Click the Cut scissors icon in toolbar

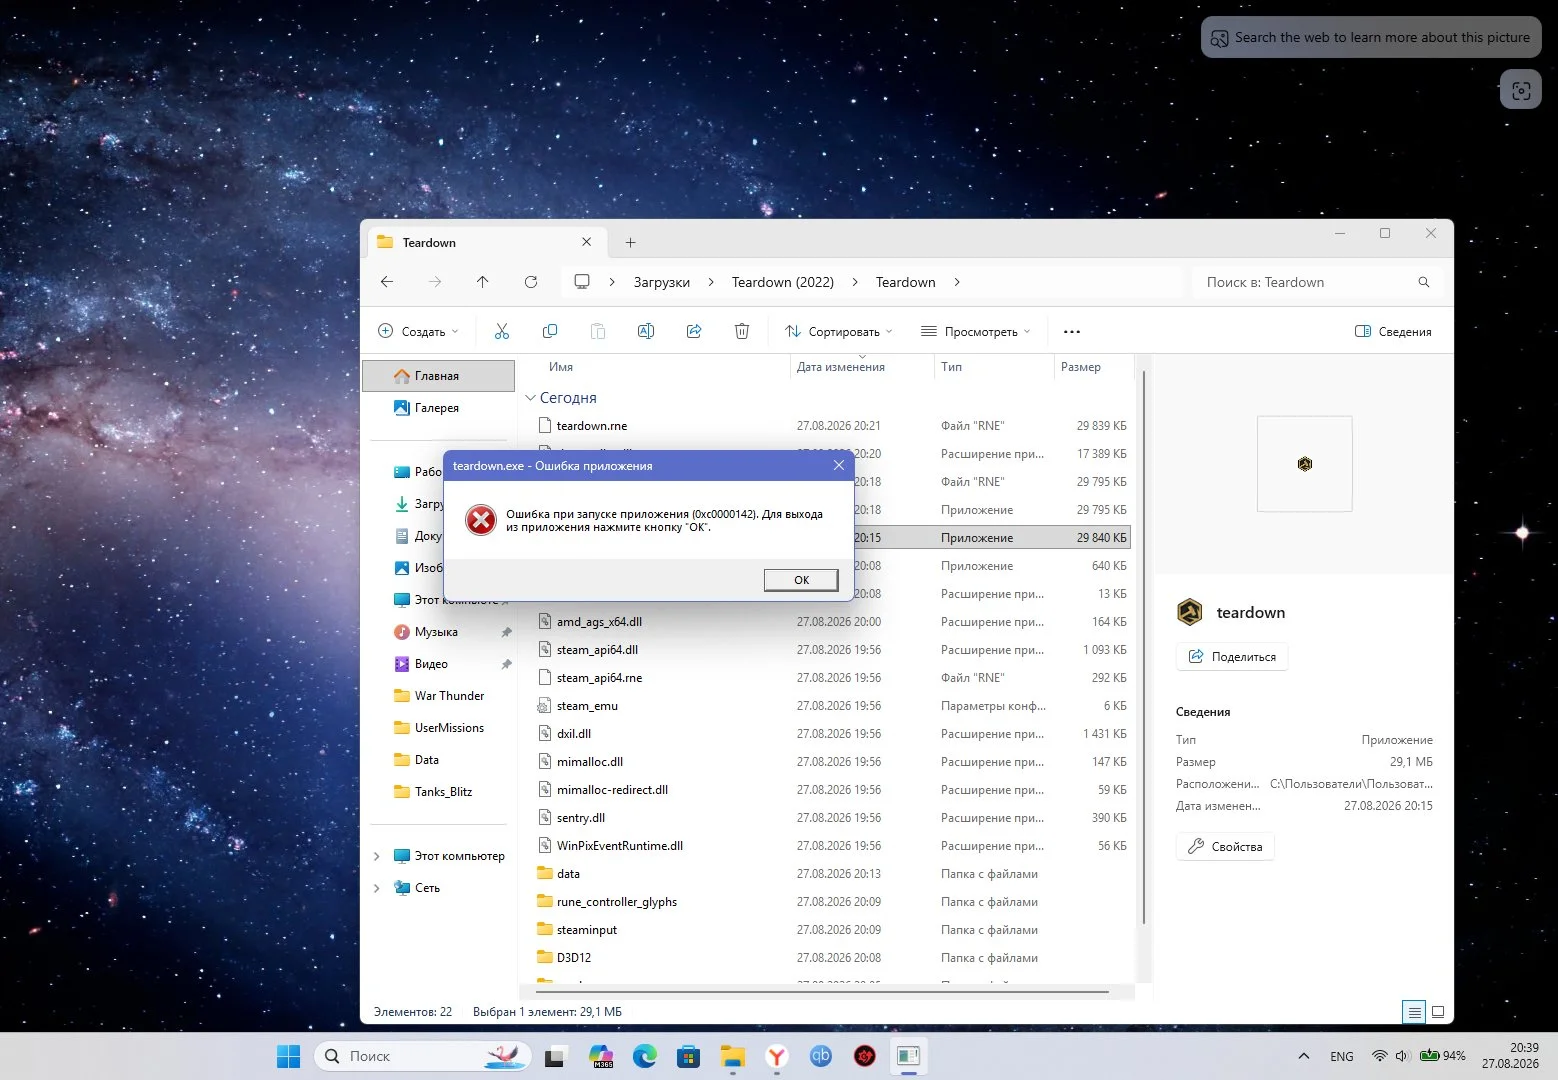coord(502,331)
